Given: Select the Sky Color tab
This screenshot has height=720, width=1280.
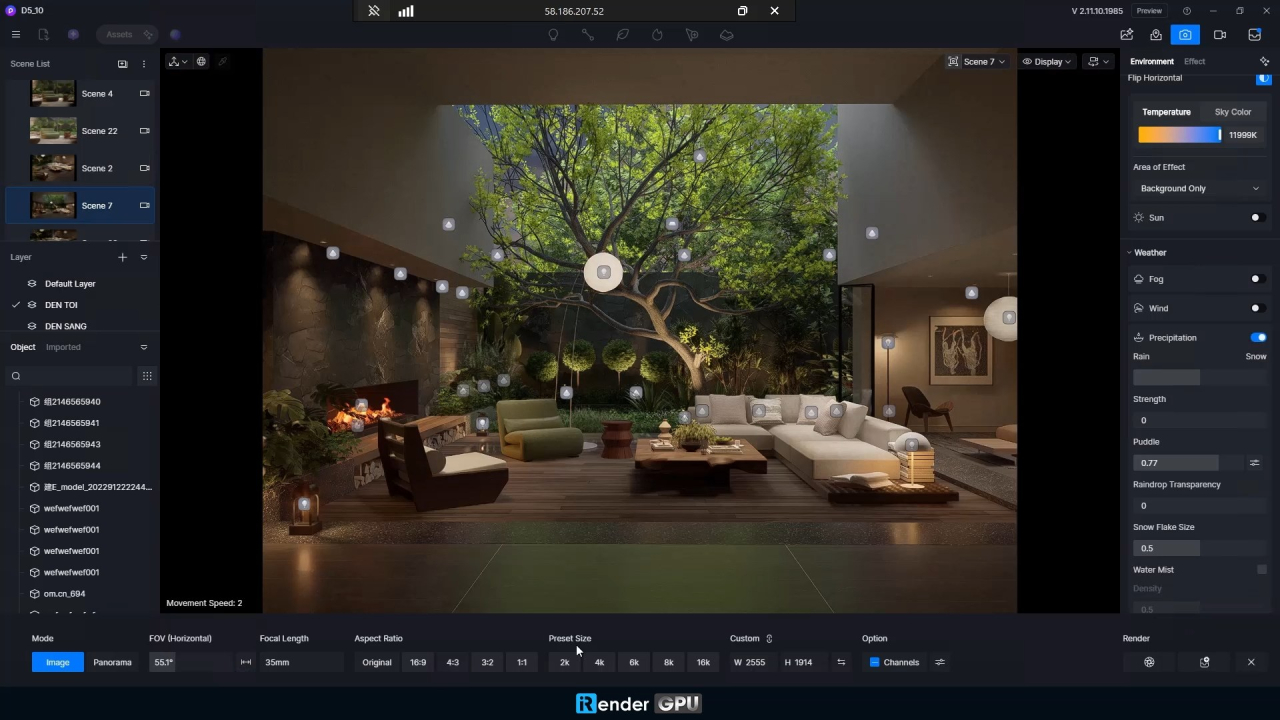Looking at the screenshot, I should (1232, 112).
